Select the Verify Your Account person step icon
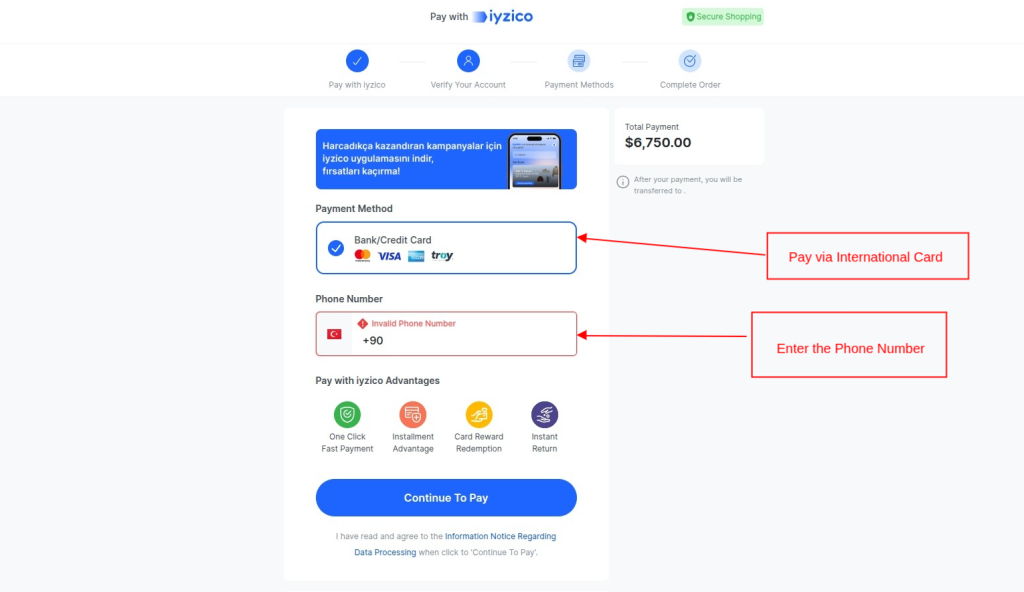 click(468, 61)
